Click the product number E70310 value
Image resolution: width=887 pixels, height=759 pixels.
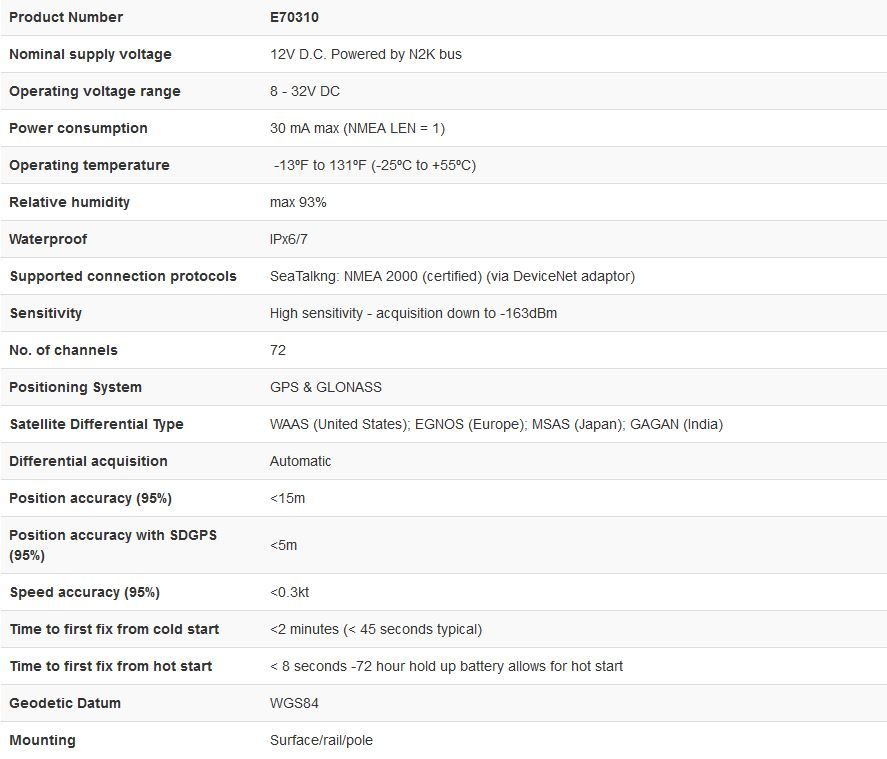(294, 17)
